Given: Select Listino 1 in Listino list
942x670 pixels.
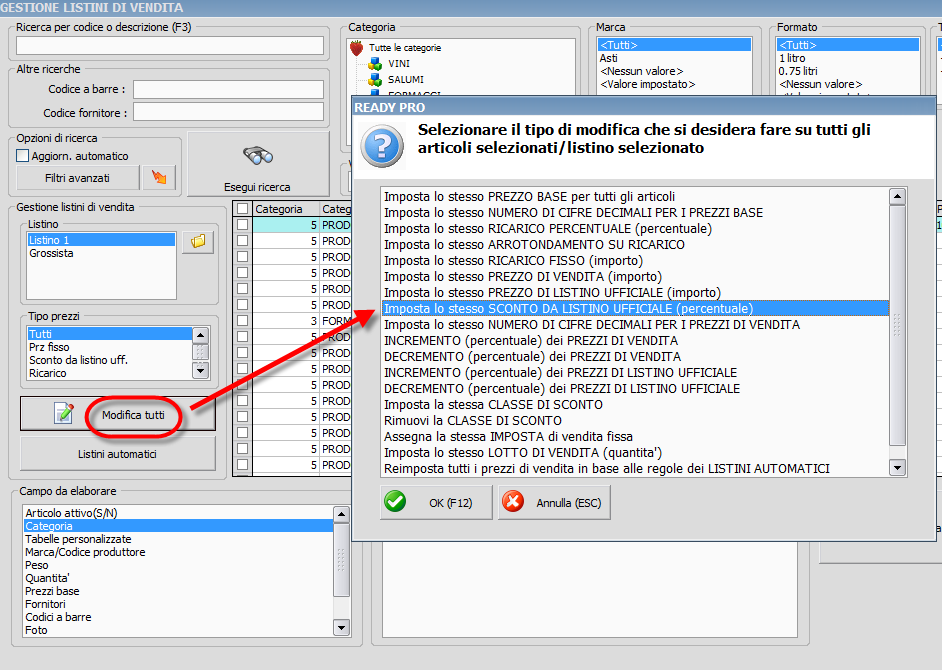Looking at the screenshot, I should [101, 240].
